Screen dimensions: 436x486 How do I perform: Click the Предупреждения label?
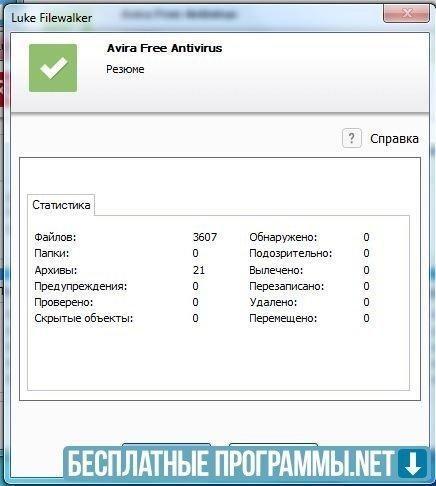pyautogui.click(x=81, y=286)
